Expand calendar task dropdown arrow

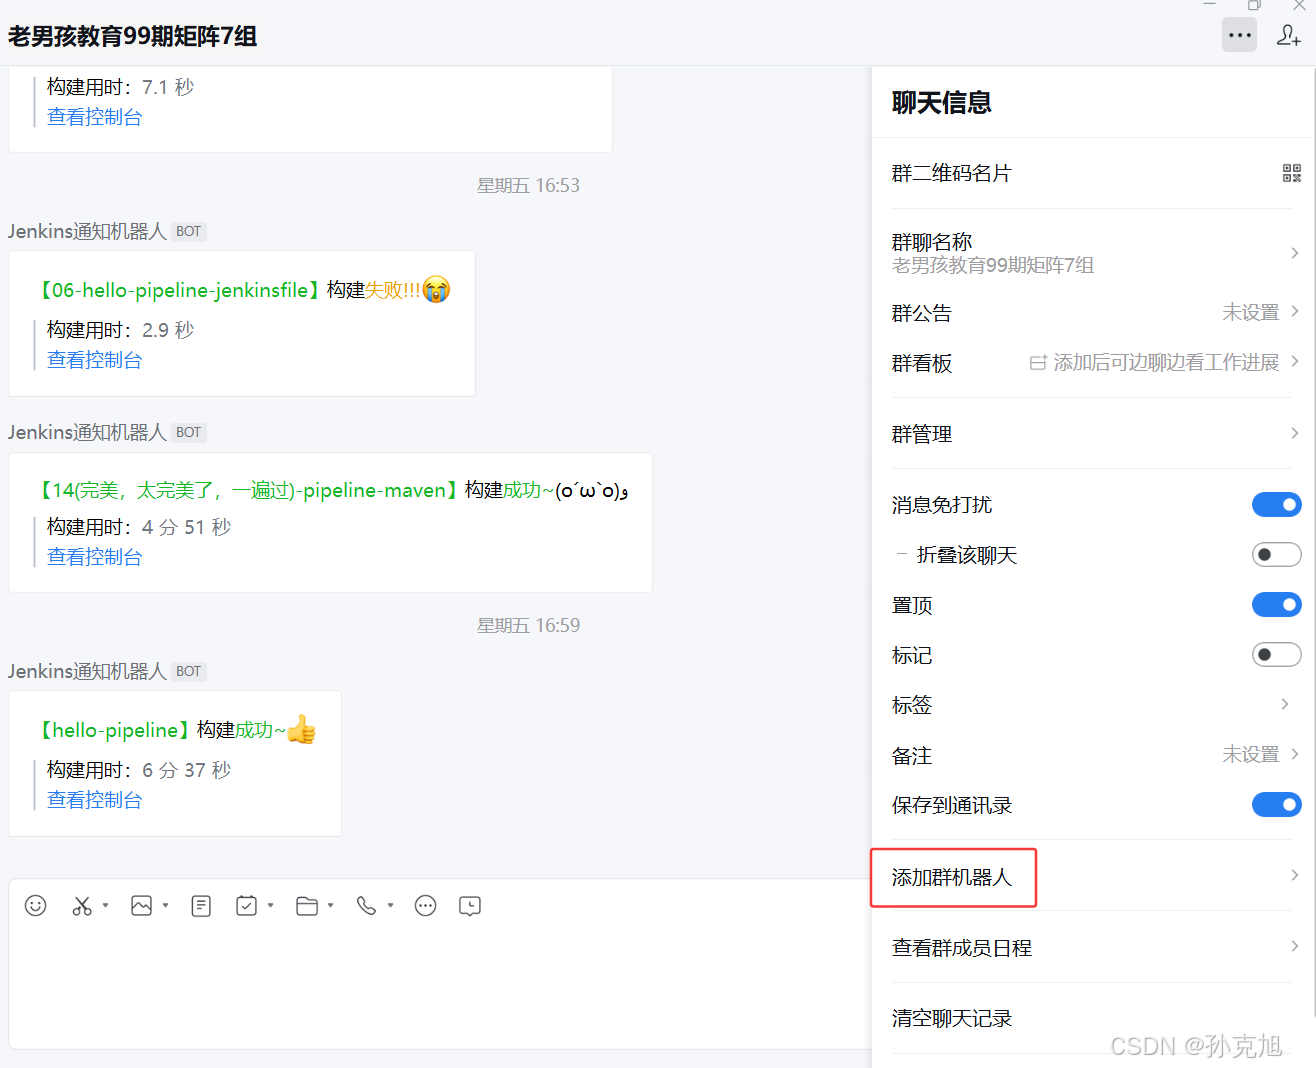pos(270,906)
